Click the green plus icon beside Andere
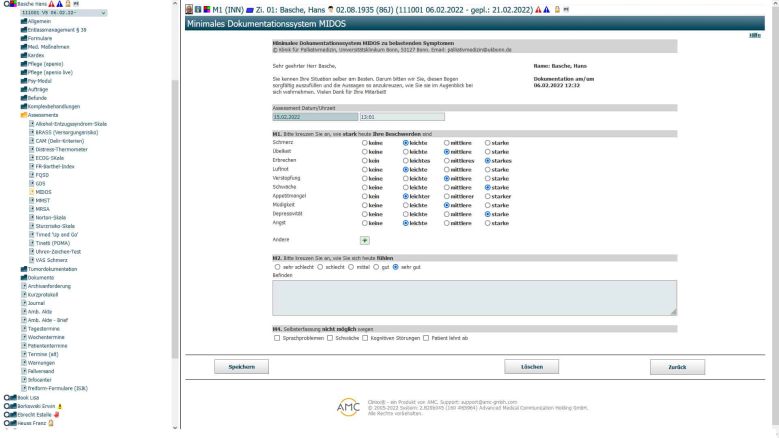Viewport: 779px width, 438px height. click(x=364, y=240)
